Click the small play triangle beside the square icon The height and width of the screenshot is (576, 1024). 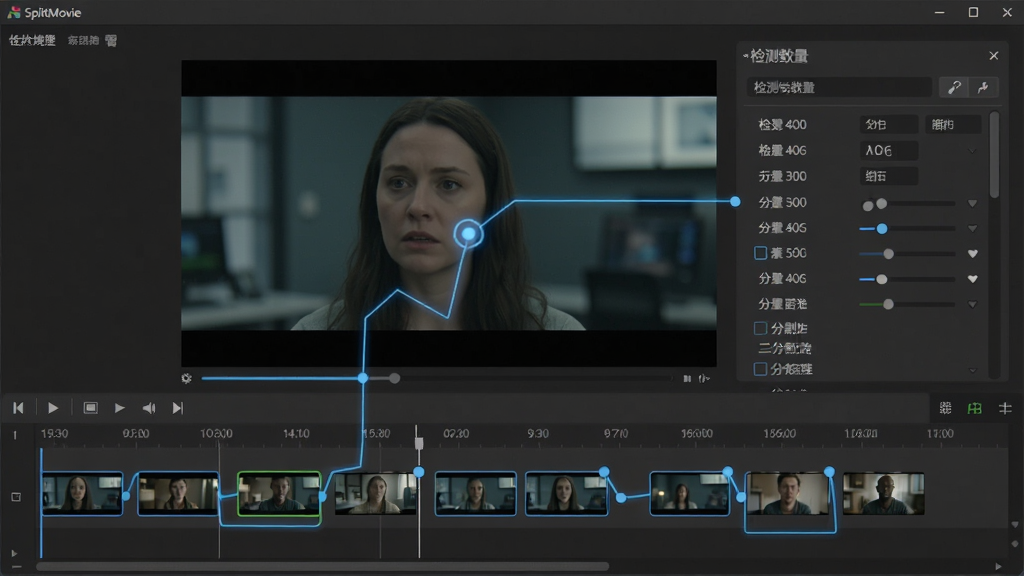[120, 408]
